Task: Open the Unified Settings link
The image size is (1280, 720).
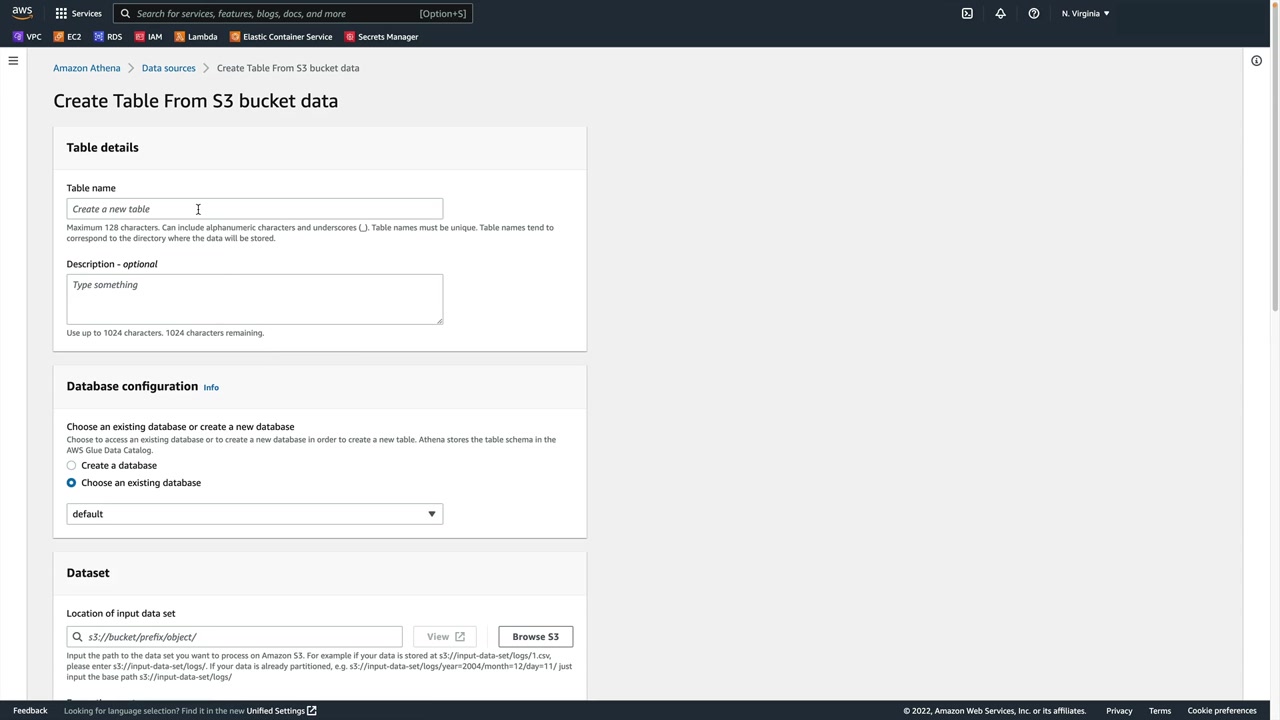Action: point(281,711)
